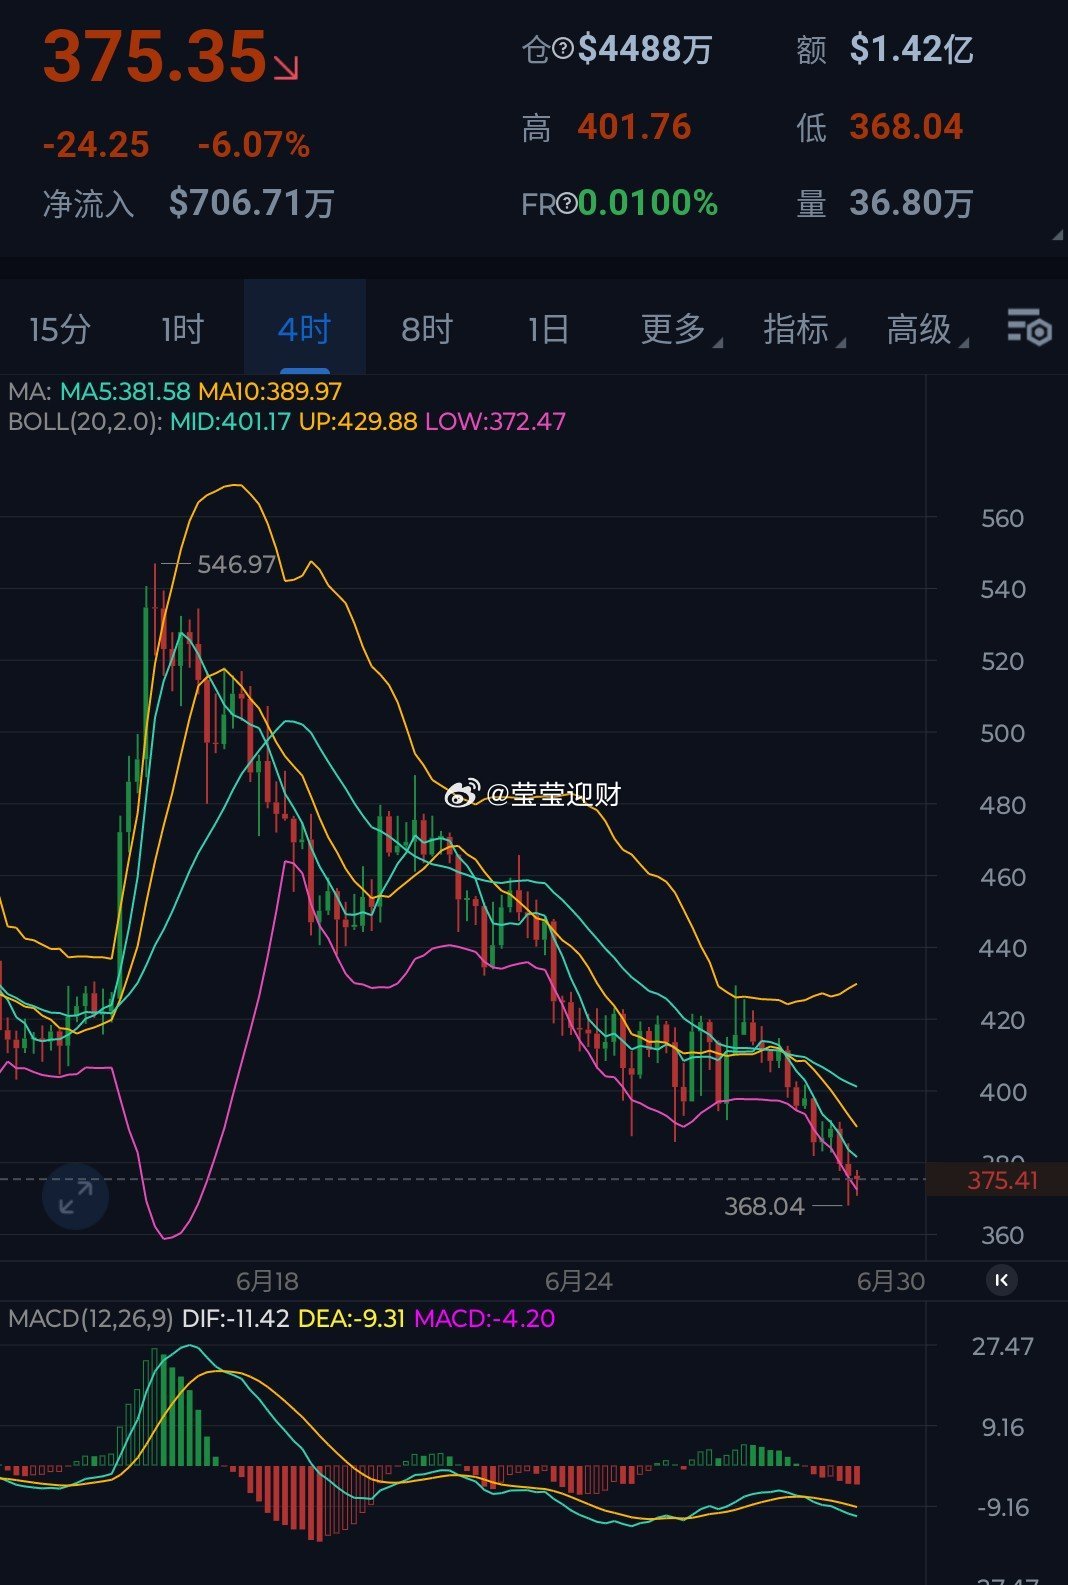Open the 更多 timeframe dropdown
Screen dimensions: 1068x1585
(680, 329)
